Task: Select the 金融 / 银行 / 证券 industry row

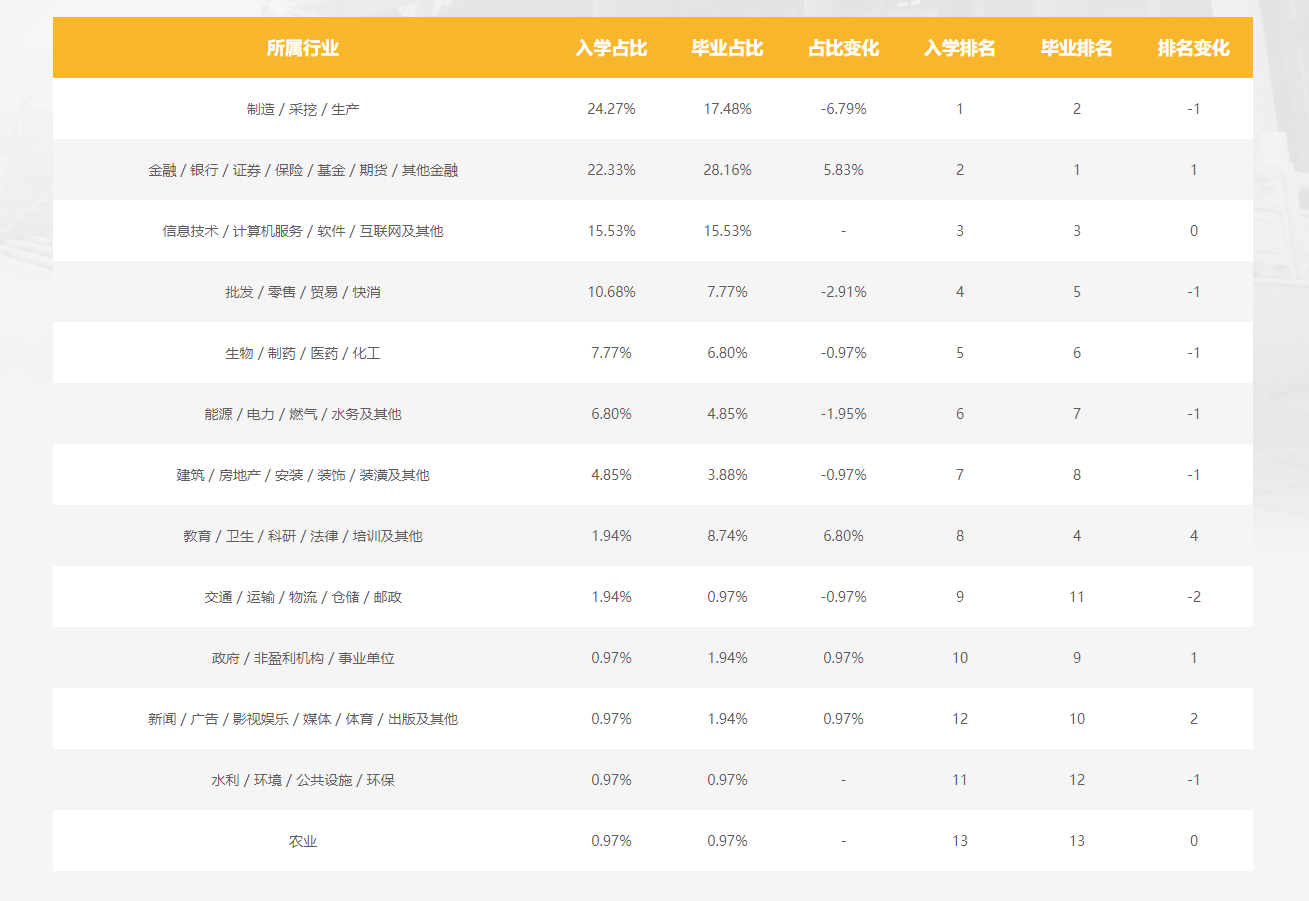Action: point(303,170)
